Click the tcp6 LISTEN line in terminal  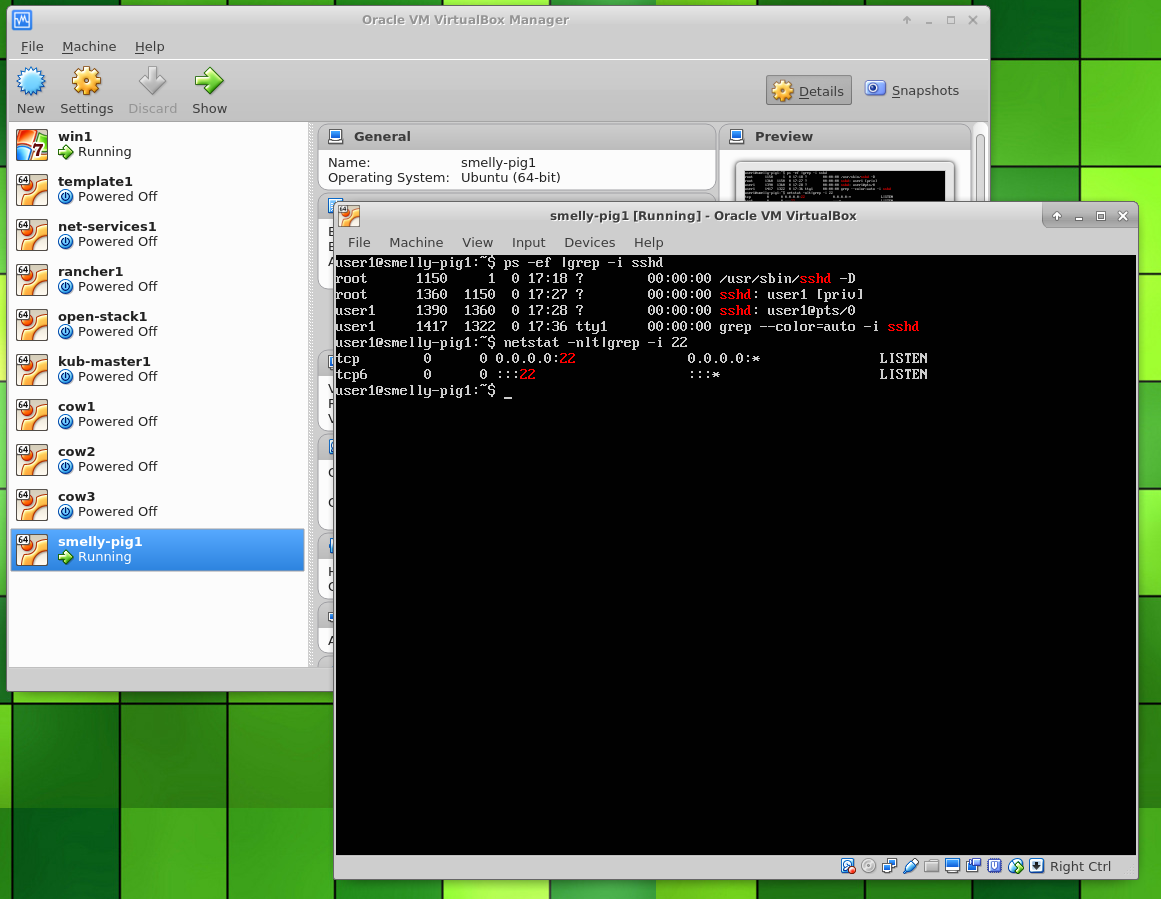[x=631, y=375]
